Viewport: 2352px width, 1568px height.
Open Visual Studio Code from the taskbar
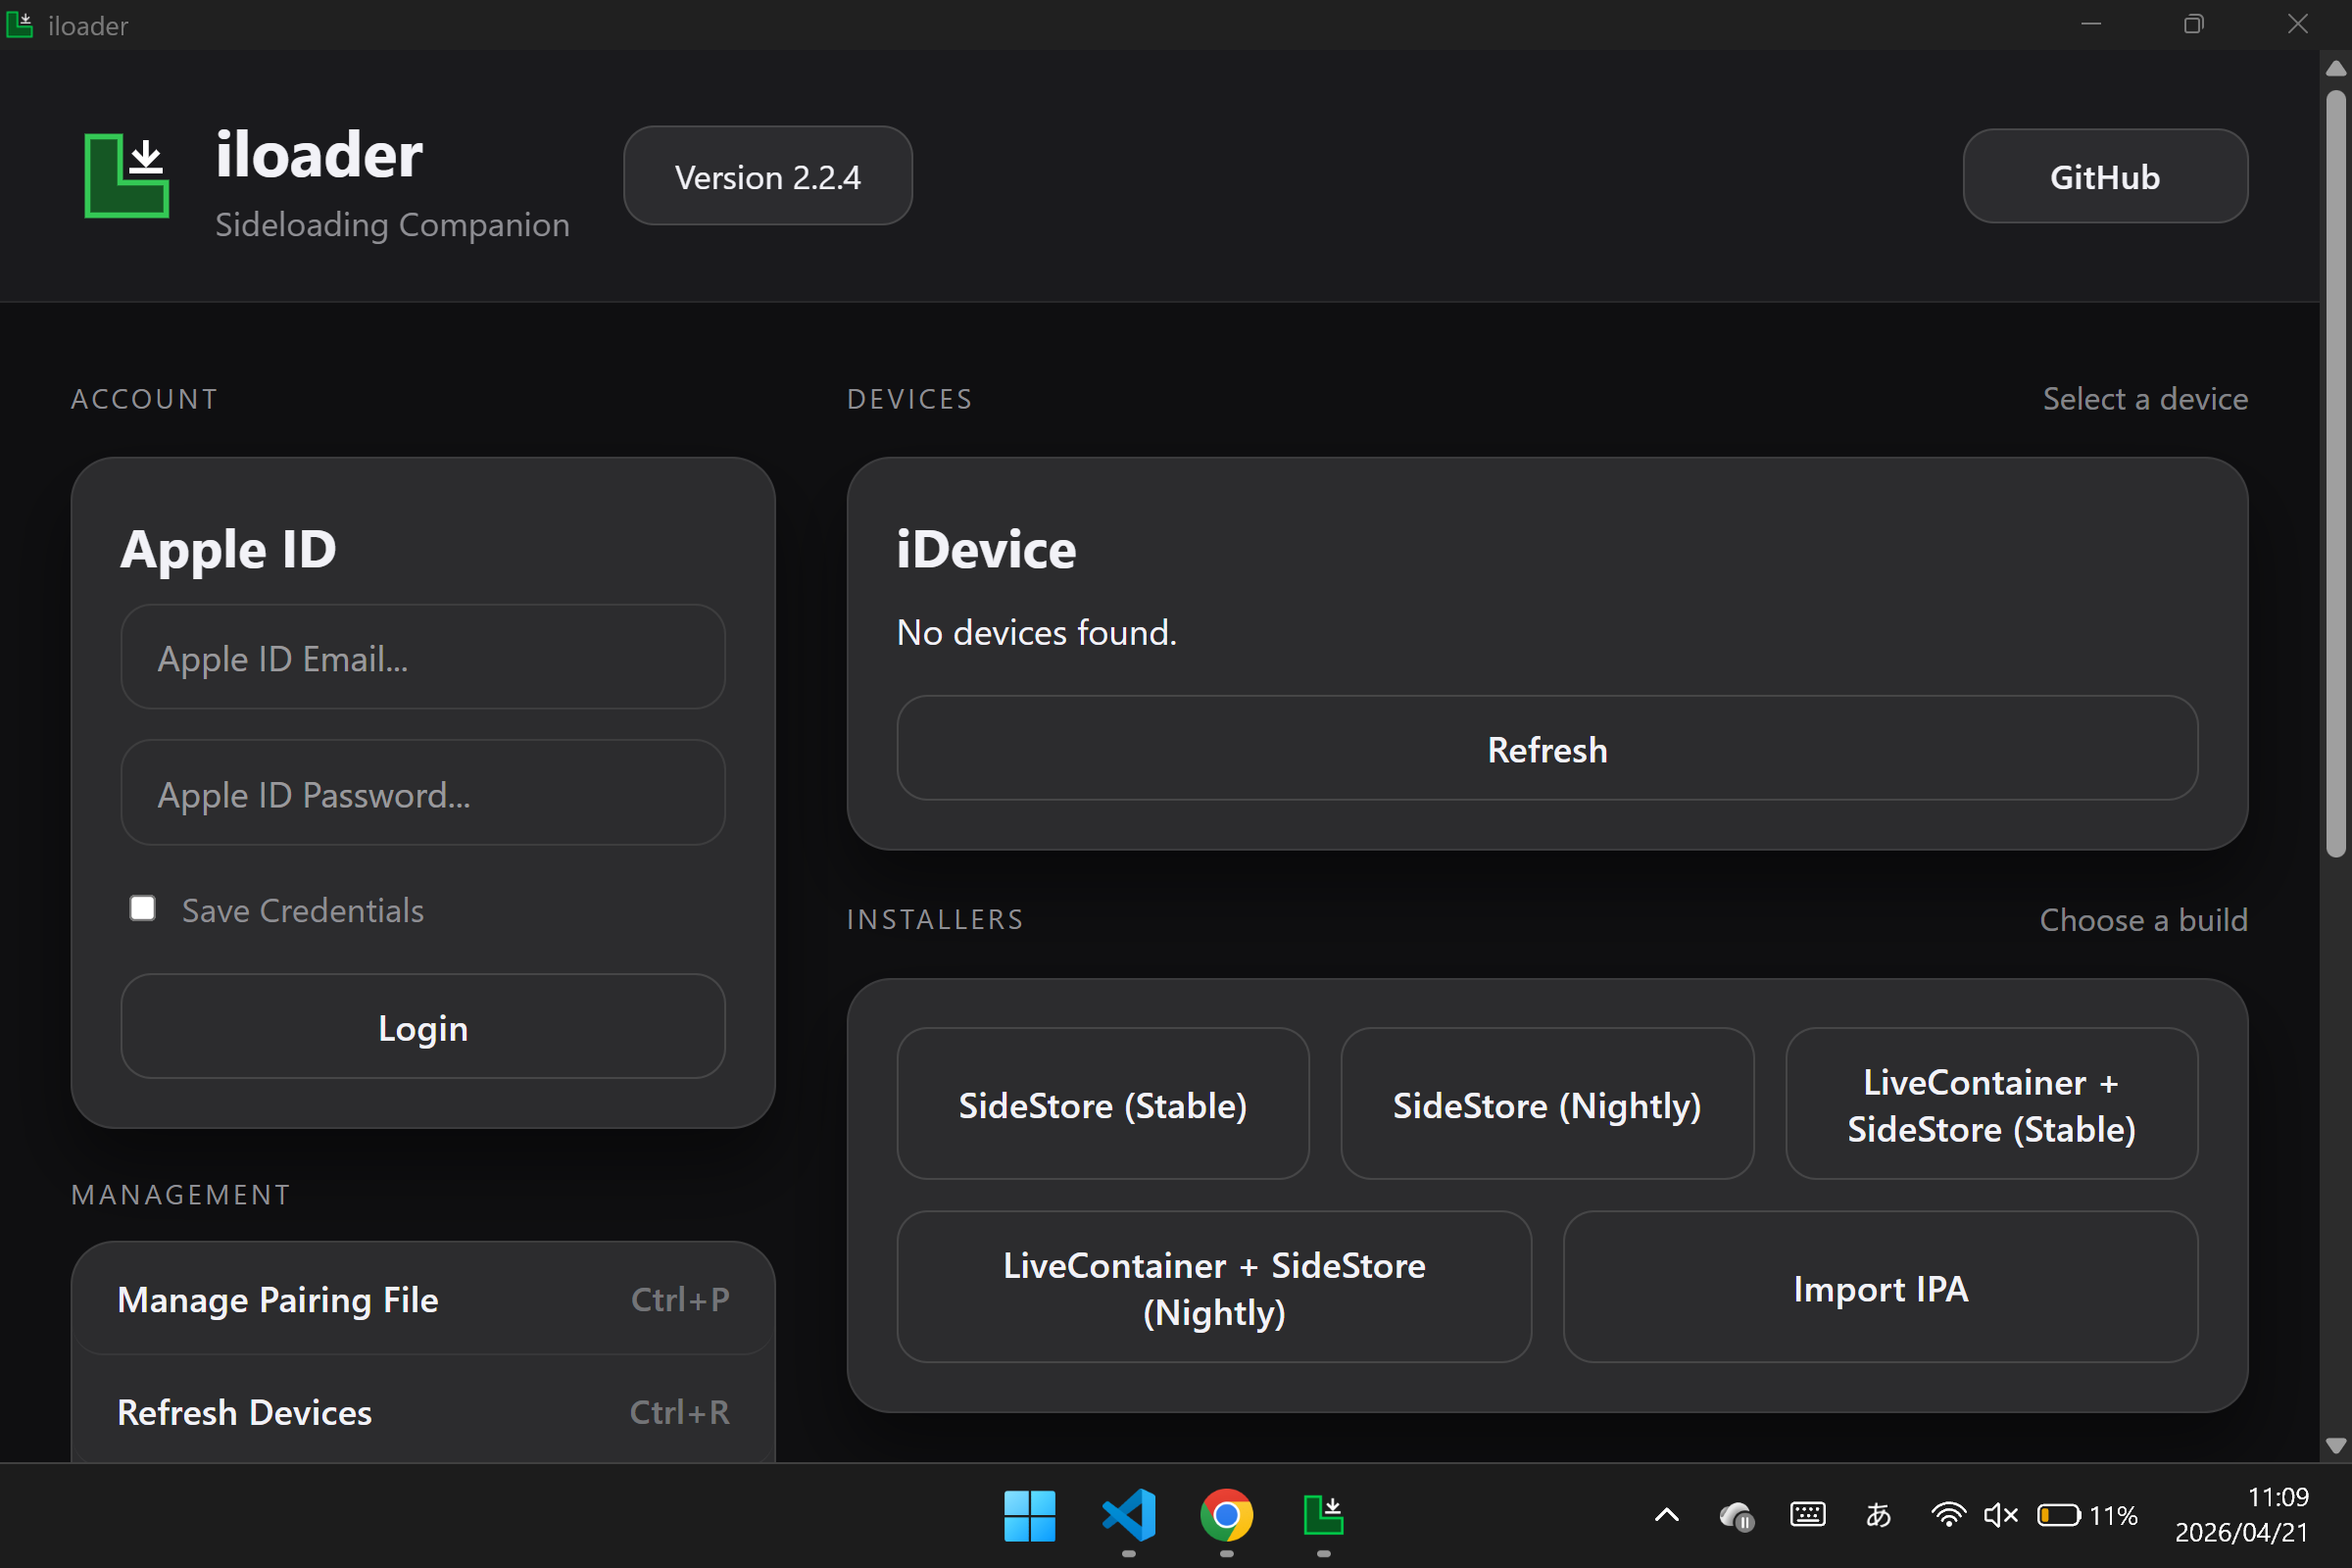pos(1128,1516)
